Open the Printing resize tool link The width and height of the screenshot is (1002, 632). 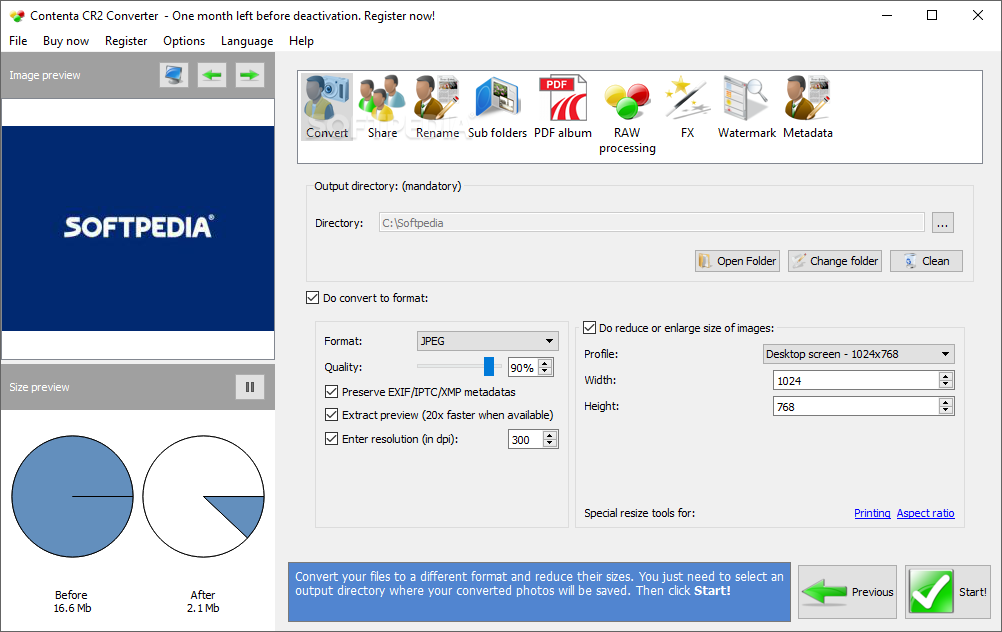tap(872, 513)
